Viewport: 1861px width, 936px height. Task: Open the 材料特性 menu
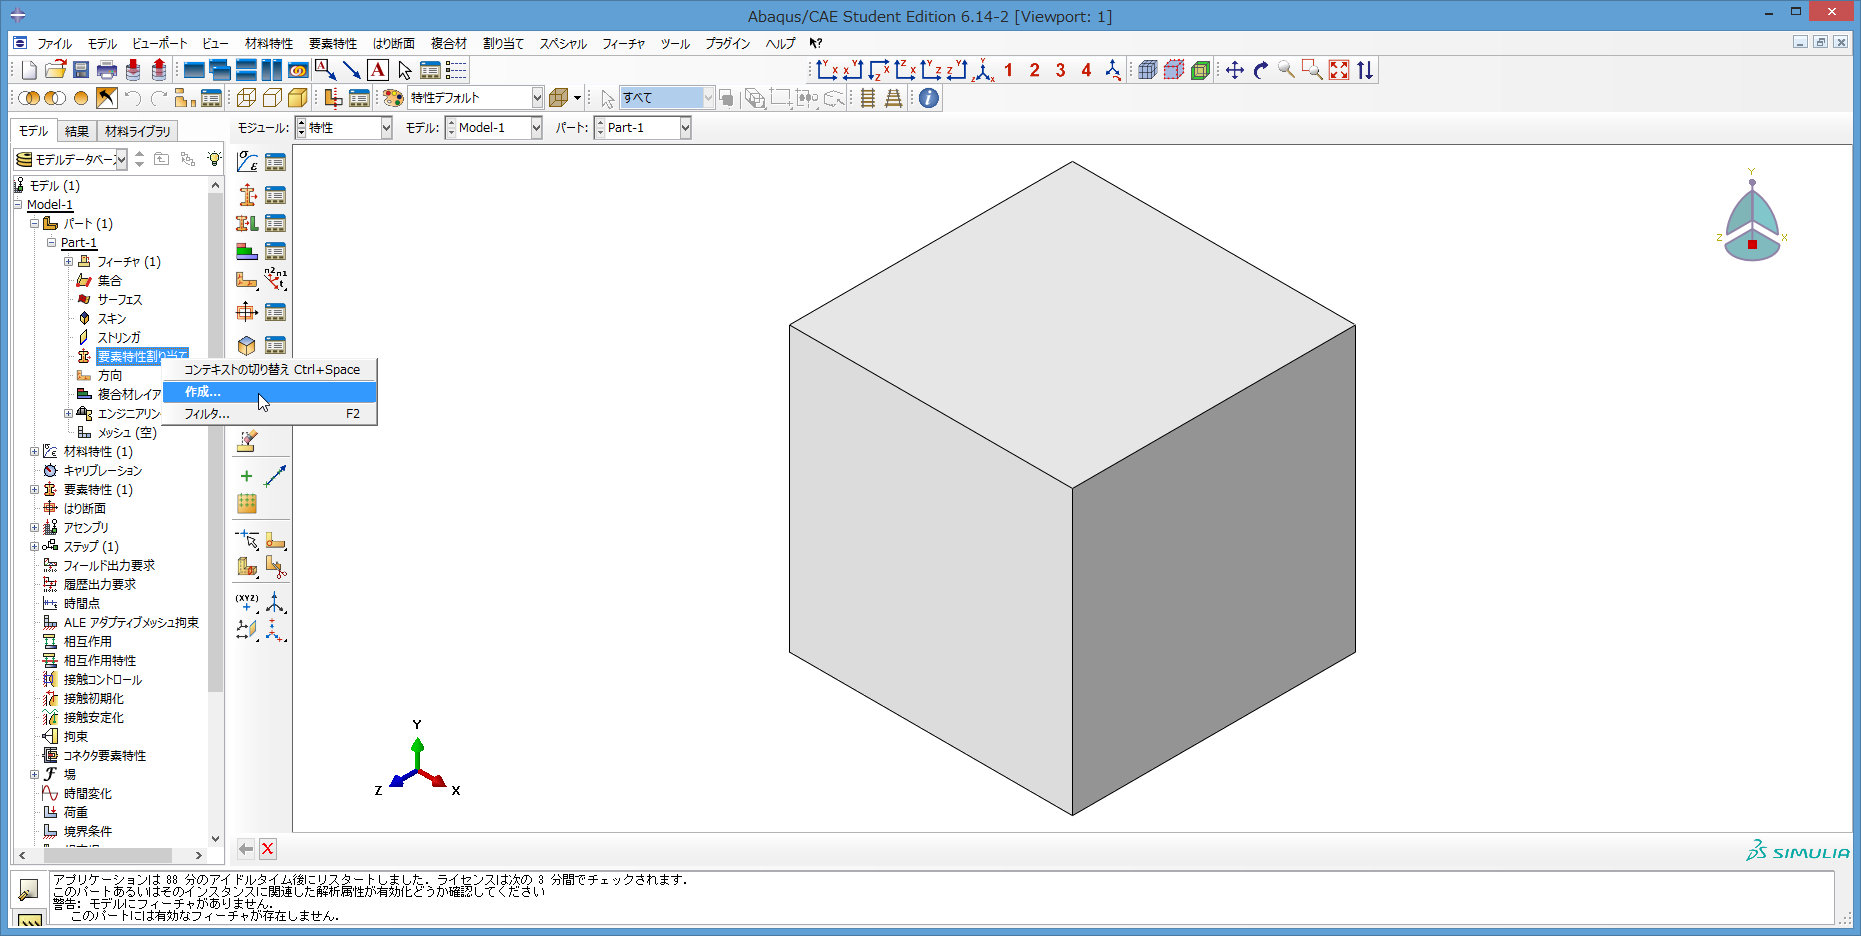point(269,44)
